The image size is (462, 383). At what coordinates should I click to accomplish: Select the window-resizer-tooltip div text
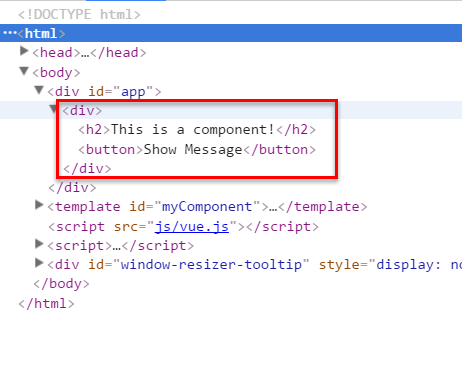255,265
